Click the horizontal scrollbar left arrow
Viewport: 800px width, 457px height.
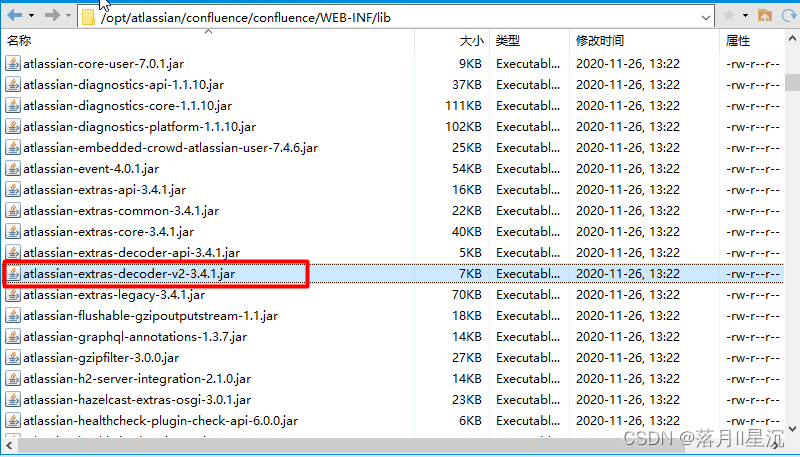(x=8, y=446)
